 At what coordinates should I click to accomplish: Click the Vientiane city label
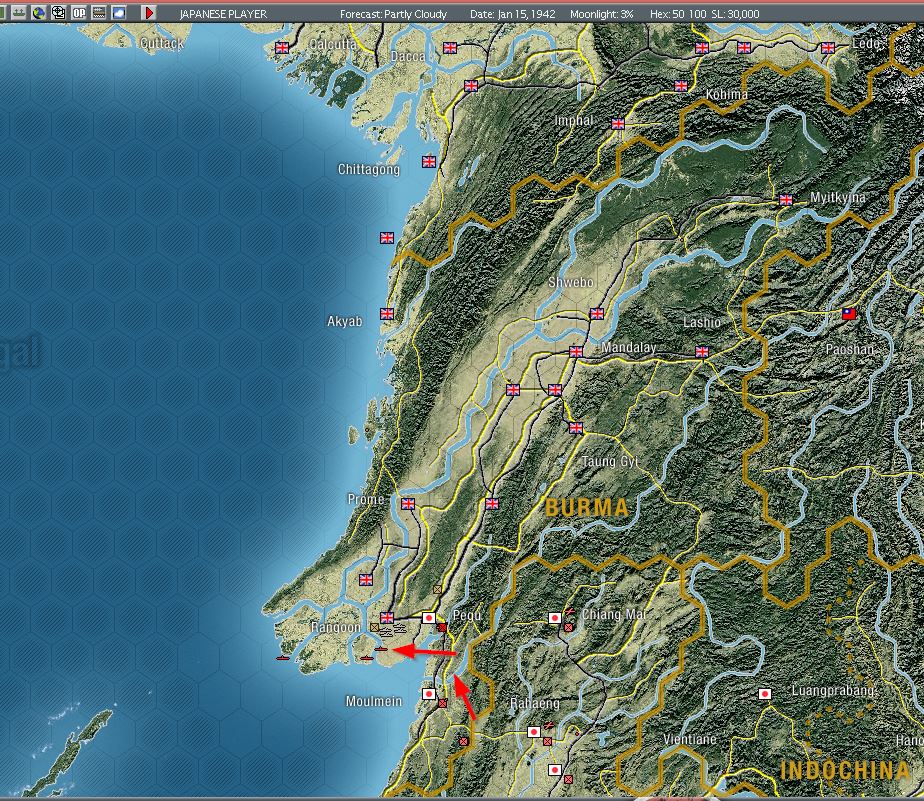coord(690,739)
